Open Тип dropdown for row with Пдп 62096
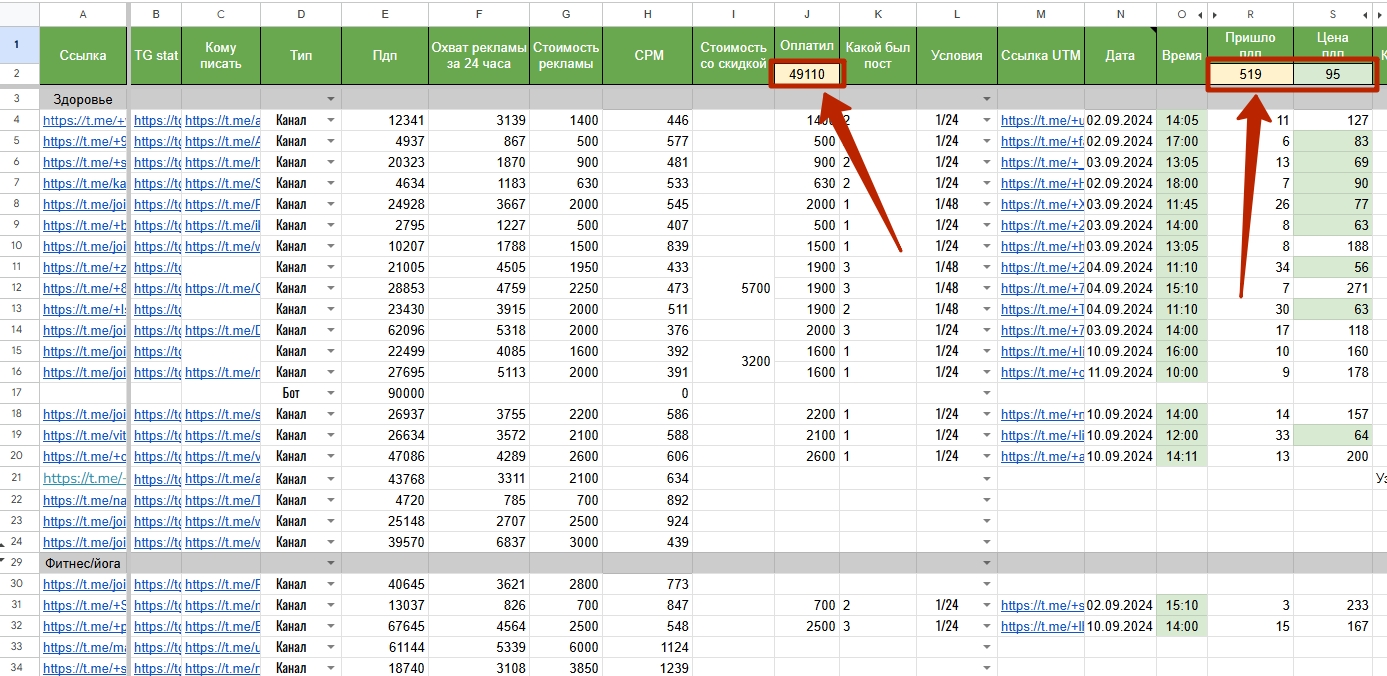 tap(331, 331)
